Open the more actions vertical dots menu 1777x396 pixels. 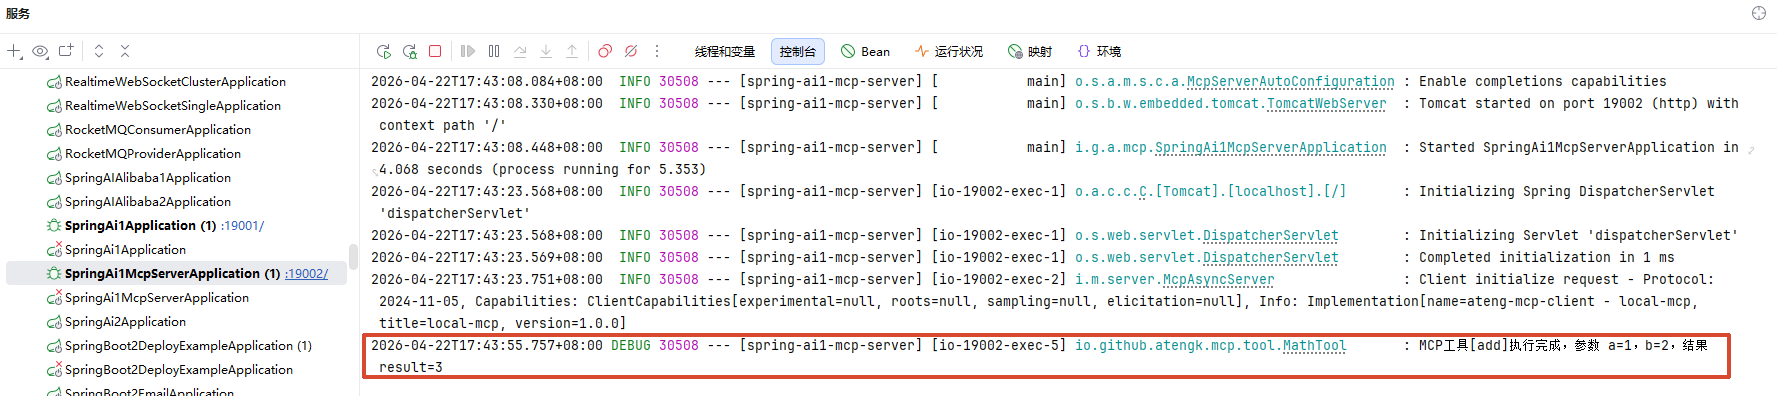point(657,51)
